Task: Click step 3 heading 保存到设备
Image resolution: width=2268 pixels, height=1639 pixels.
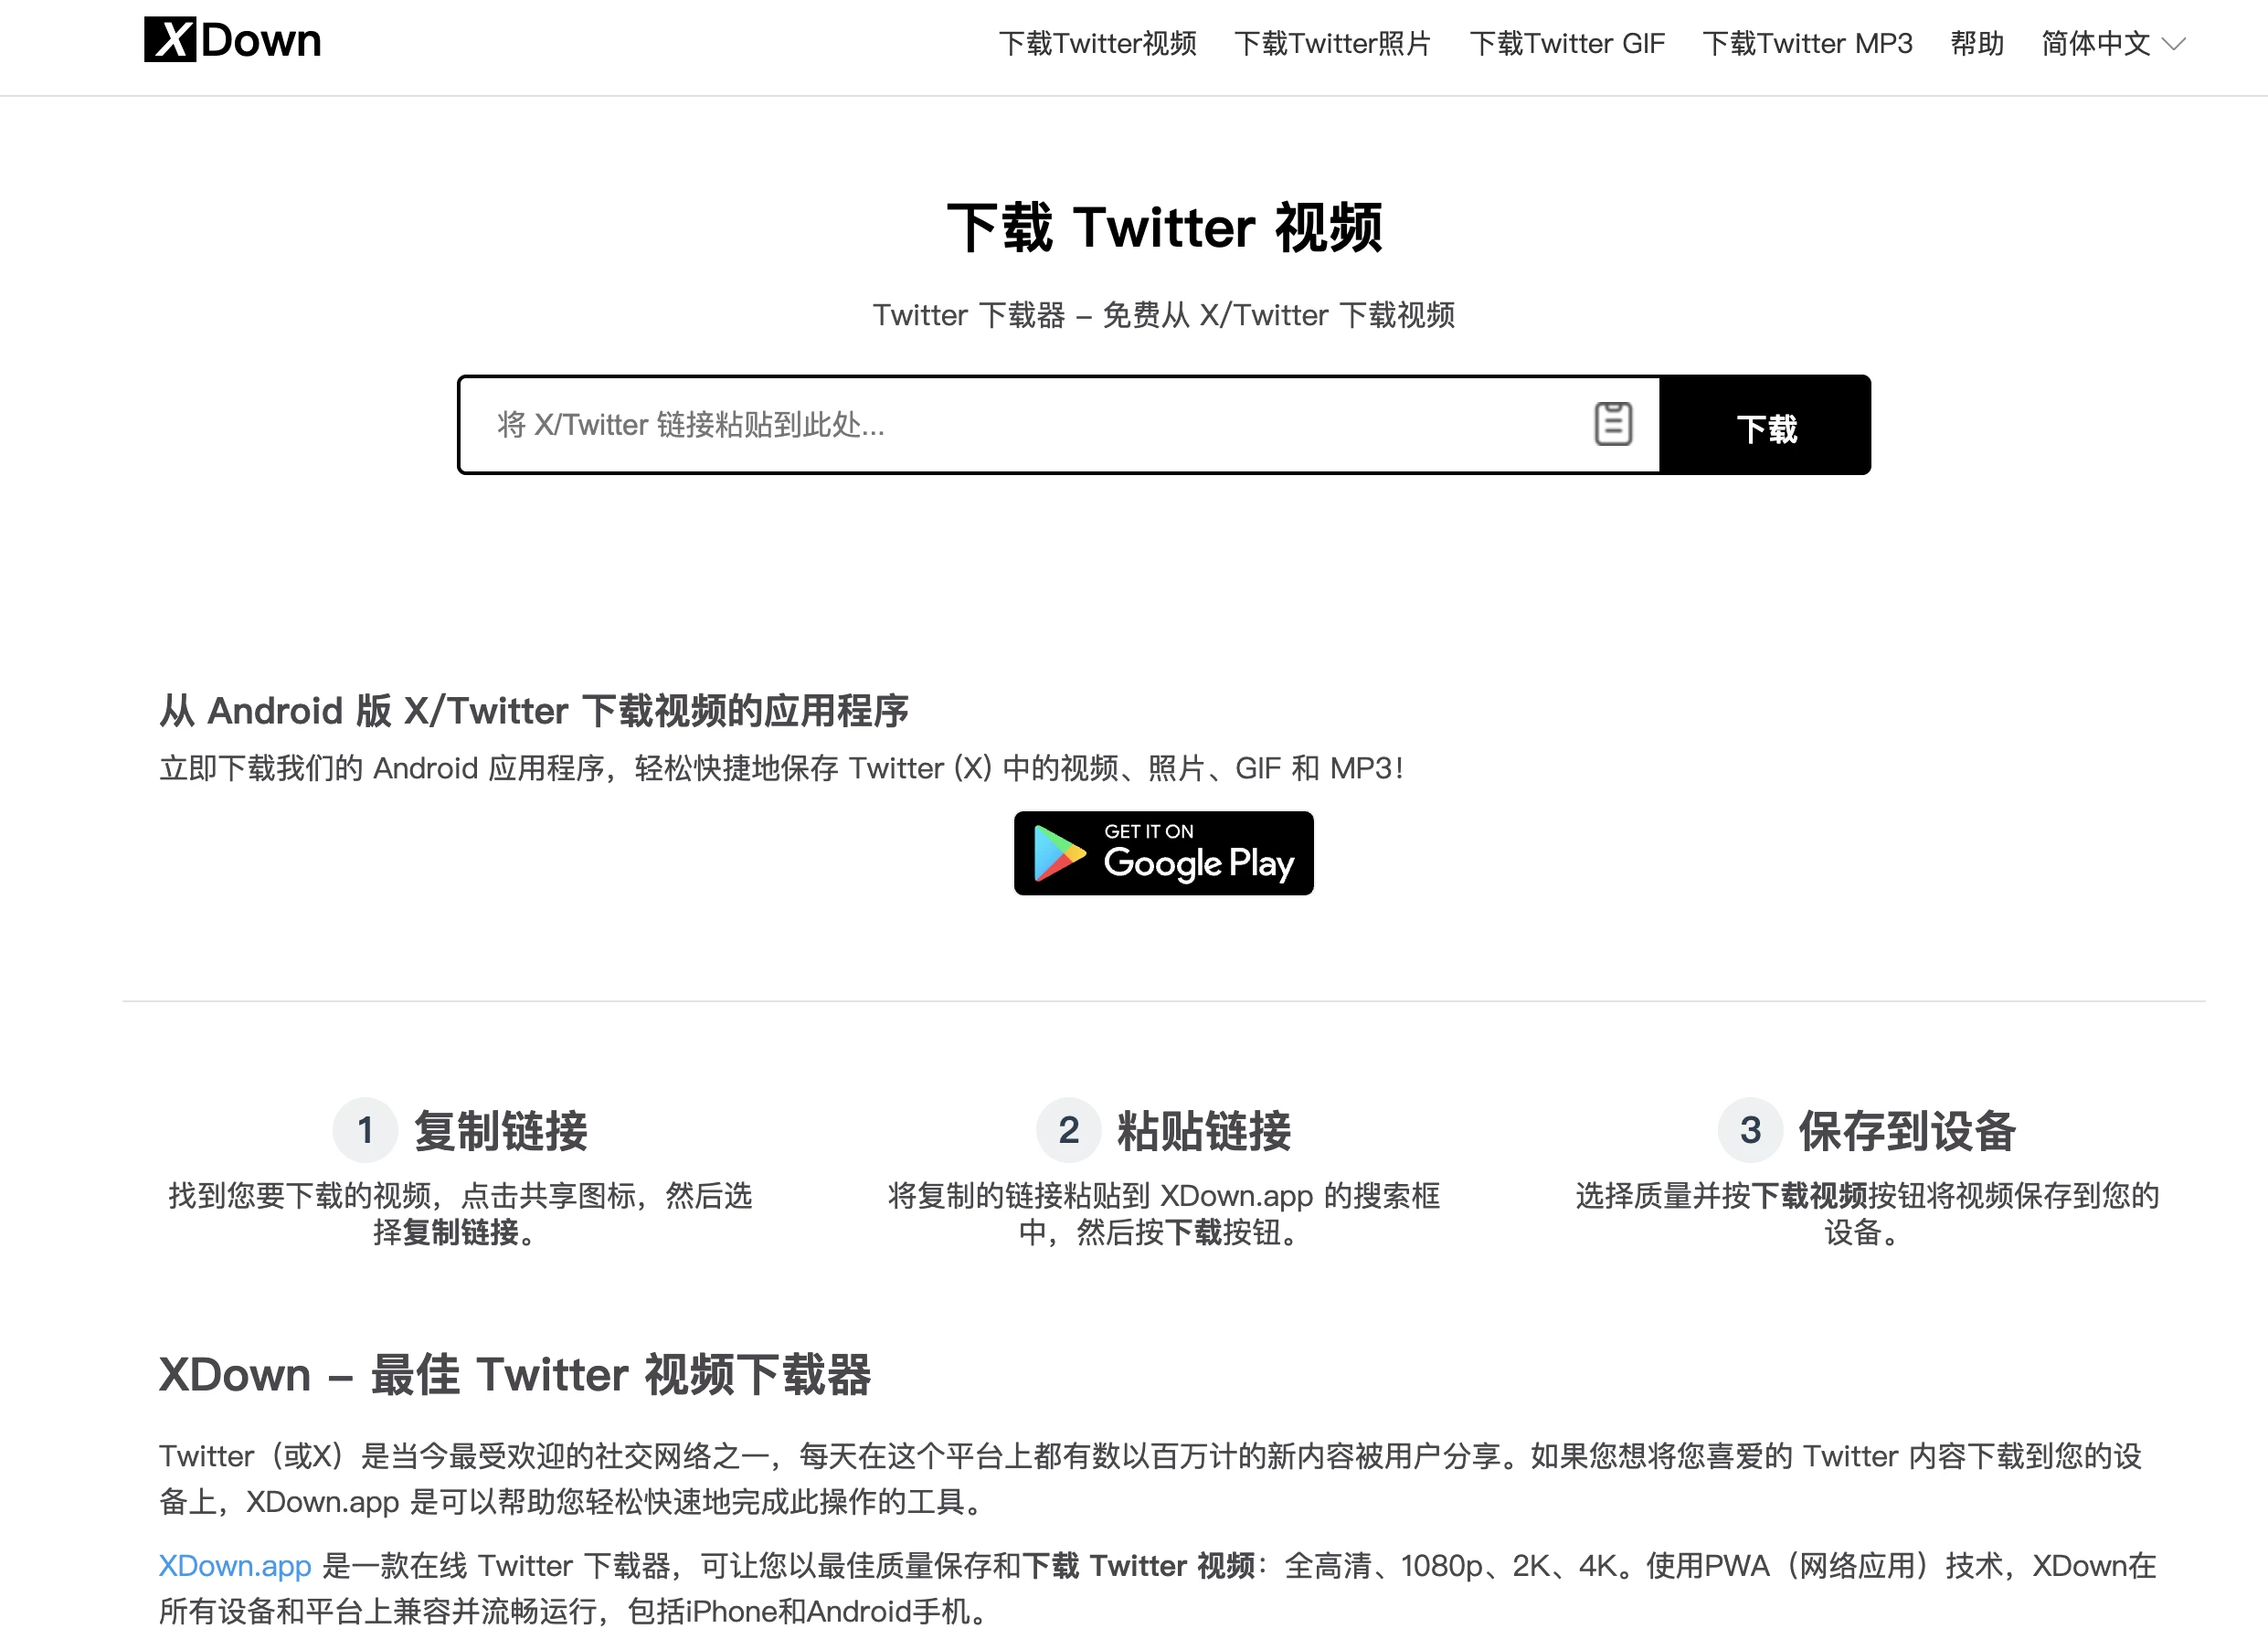Action: tap(1907, 1131)
